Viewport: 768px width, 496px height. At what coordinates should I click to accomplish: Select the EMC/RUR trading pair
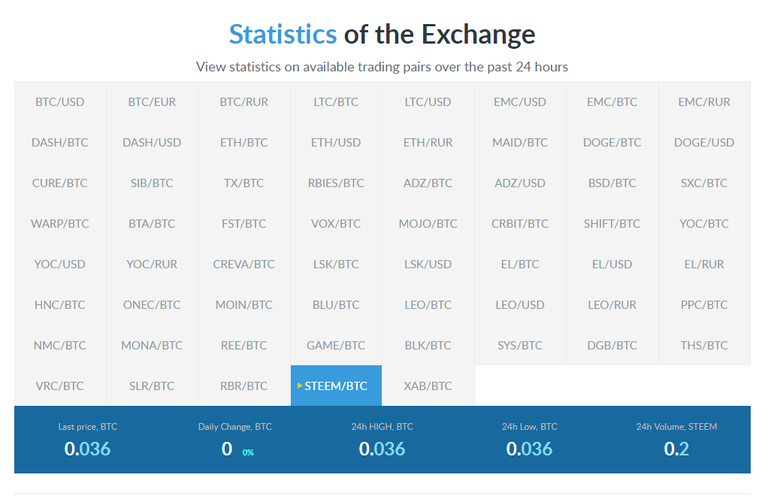[x=704, y=102]
